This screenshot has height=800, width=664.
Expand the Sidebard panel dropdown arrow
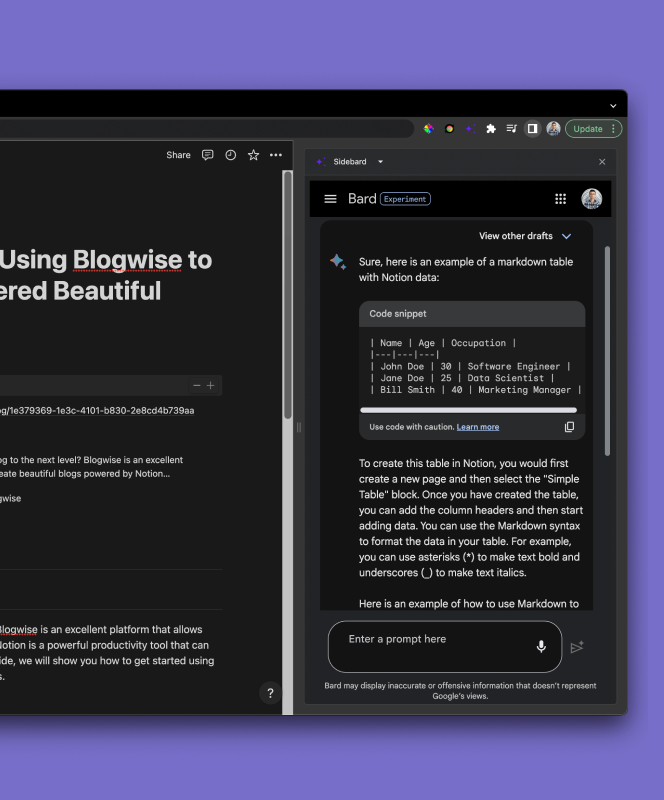pos(380,162)
